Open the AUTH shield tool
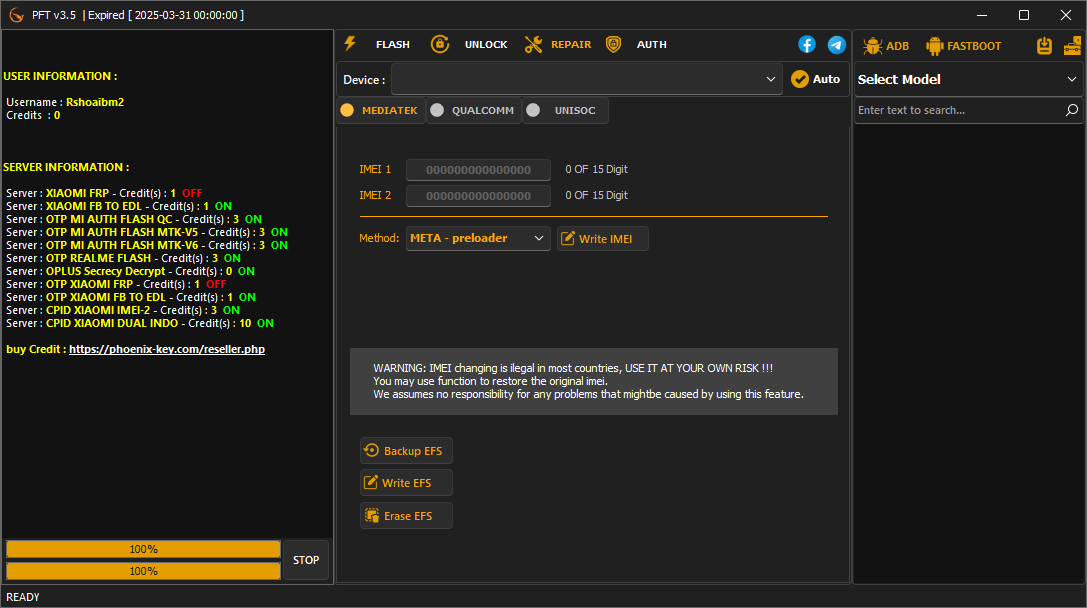The width and height of the screenshot is (1087, 608). point(613,44)
